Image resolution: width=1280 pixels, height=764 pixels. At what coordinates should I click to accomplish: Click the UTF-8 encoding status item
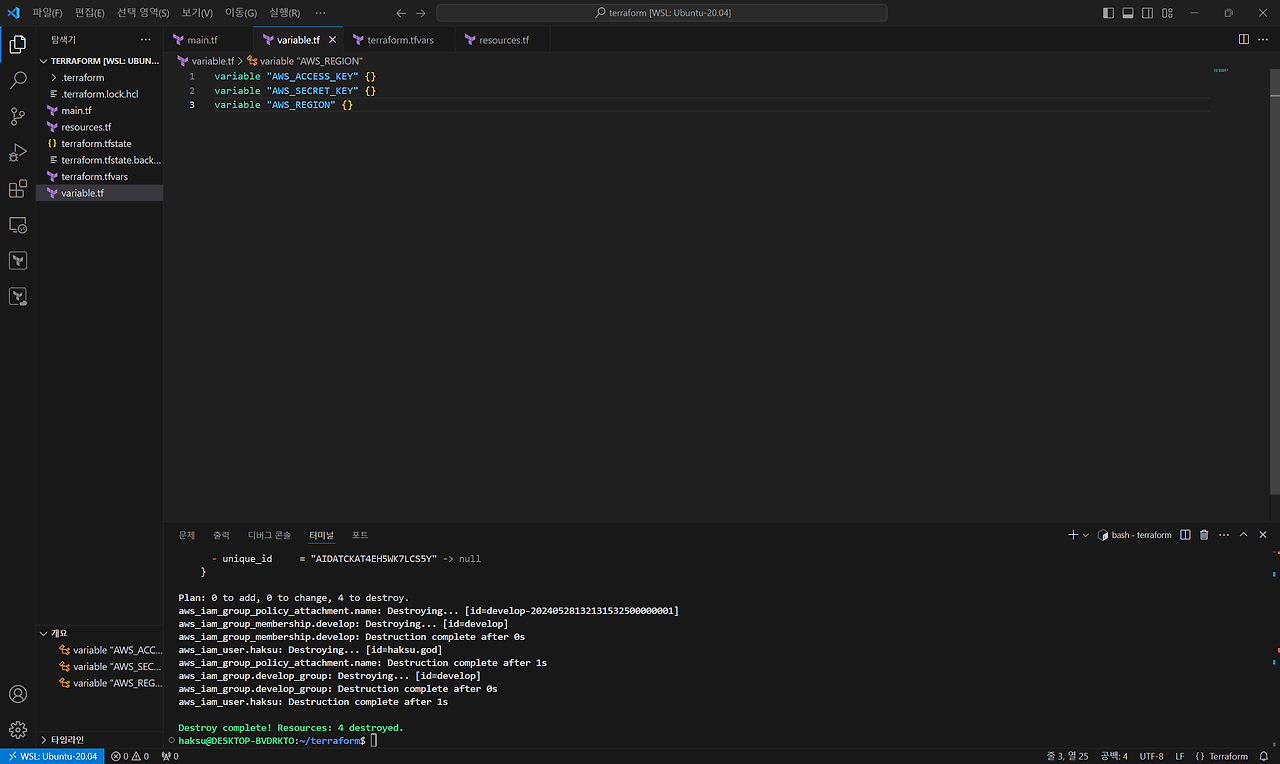click(1151, 756)
